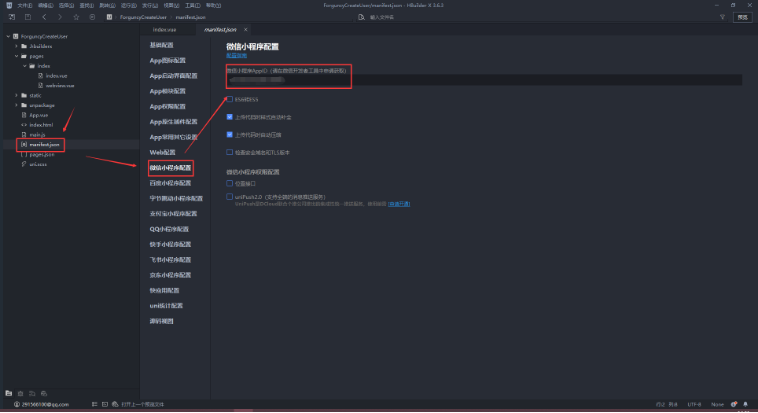758x413 pixels.
Task: Click the WeChat mini program AppID input field
Action: (x=484, y=80)
